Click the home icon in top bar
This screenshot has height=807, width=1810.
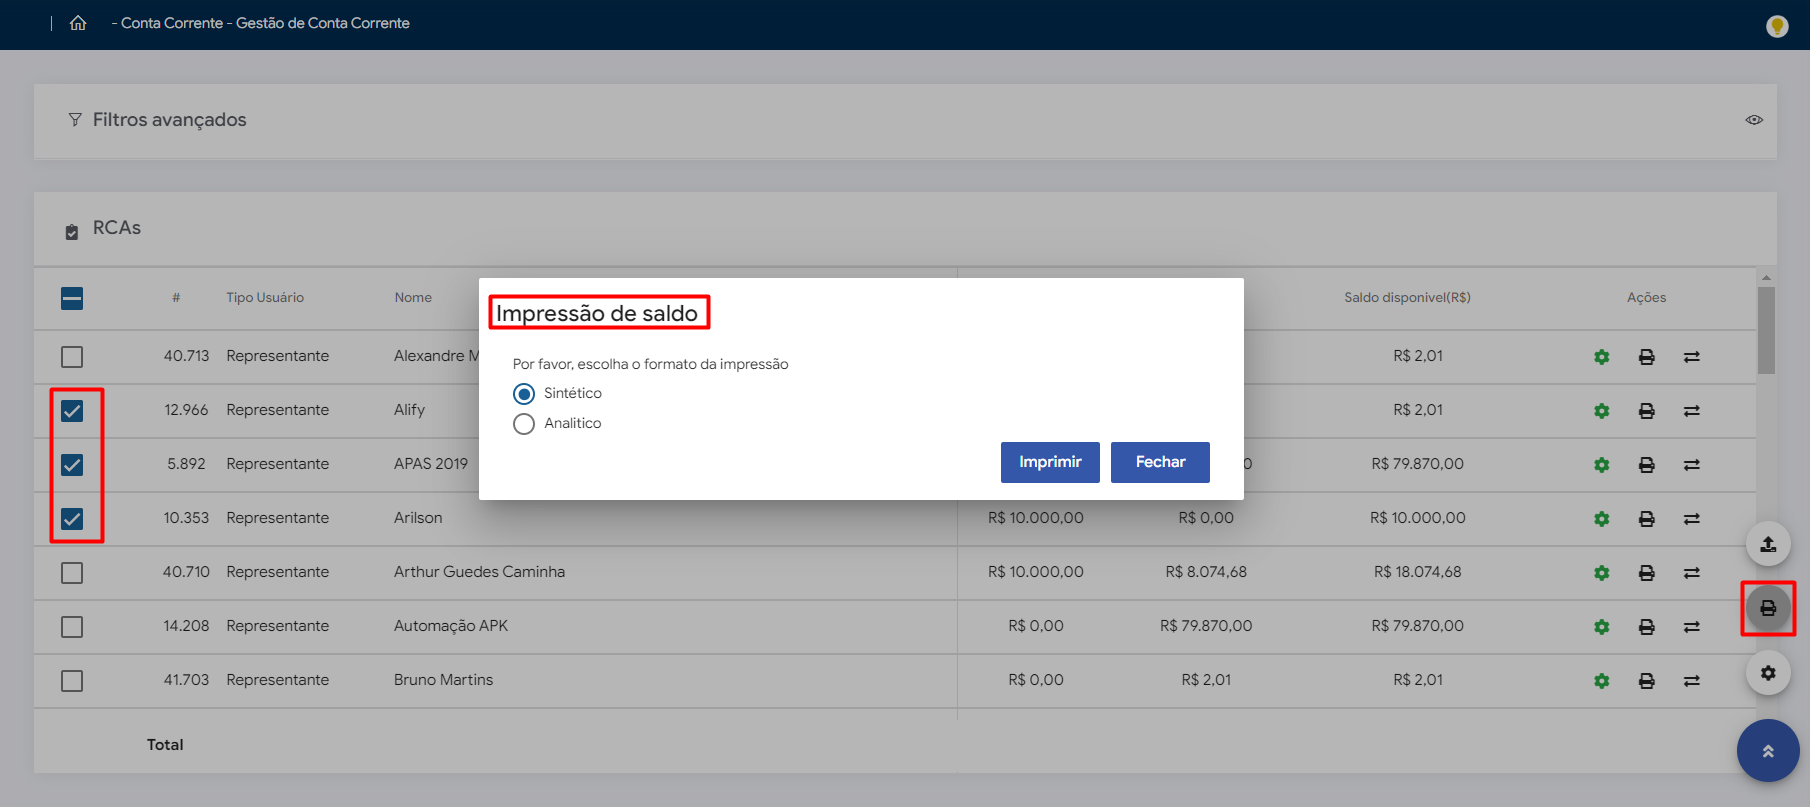[78, 23]
